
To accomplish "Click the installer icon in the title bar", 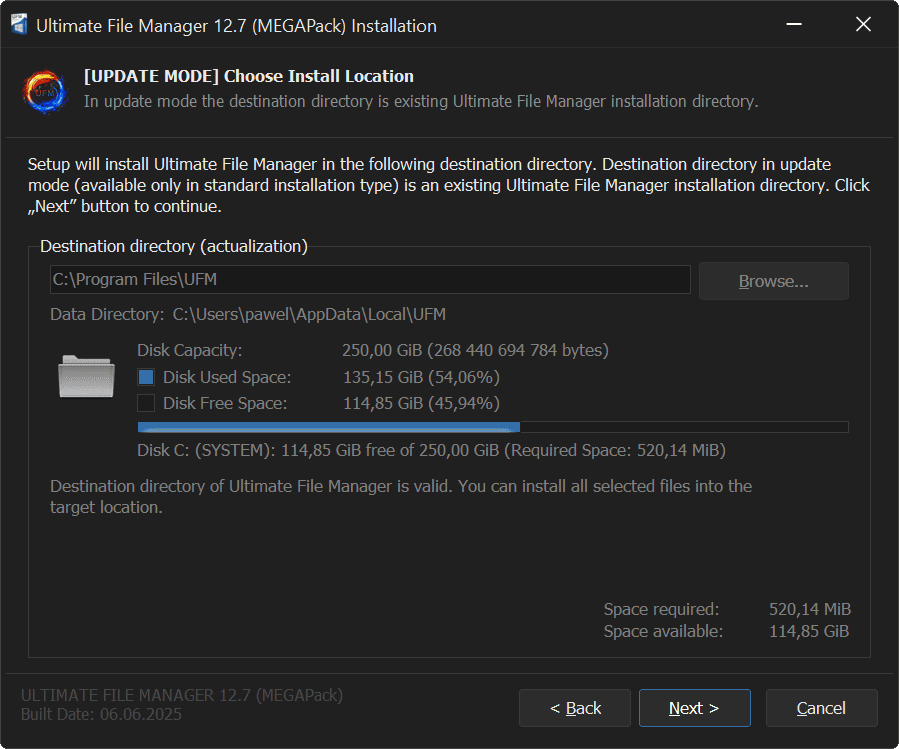I will 18,26.
